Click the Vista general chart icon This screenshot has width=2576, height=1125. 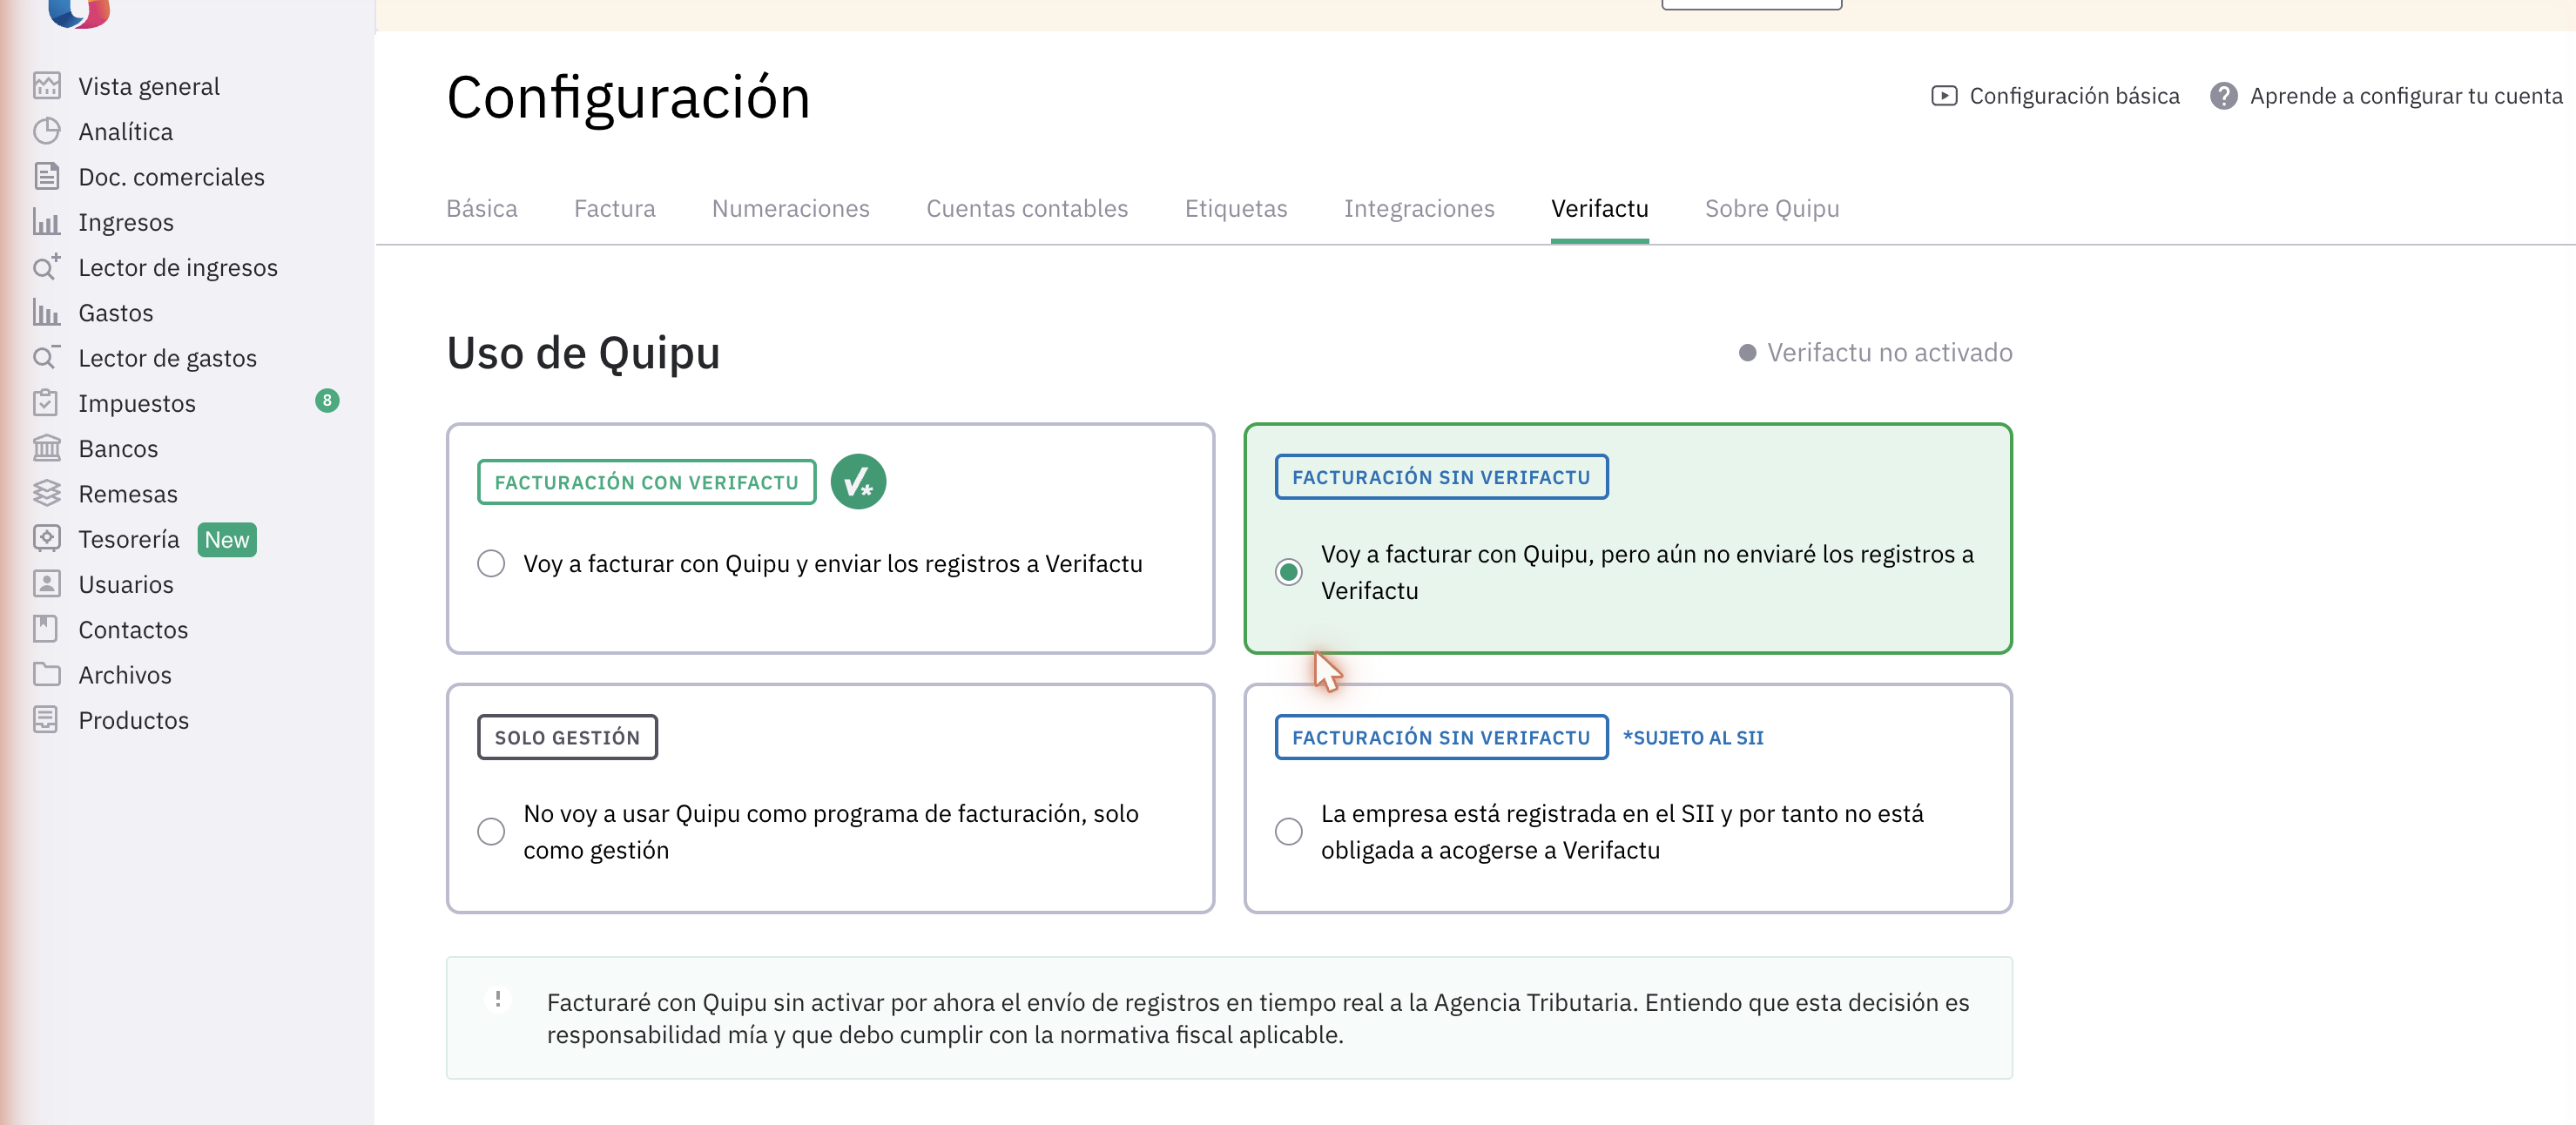pyautogui.click(x=46, y=86)
